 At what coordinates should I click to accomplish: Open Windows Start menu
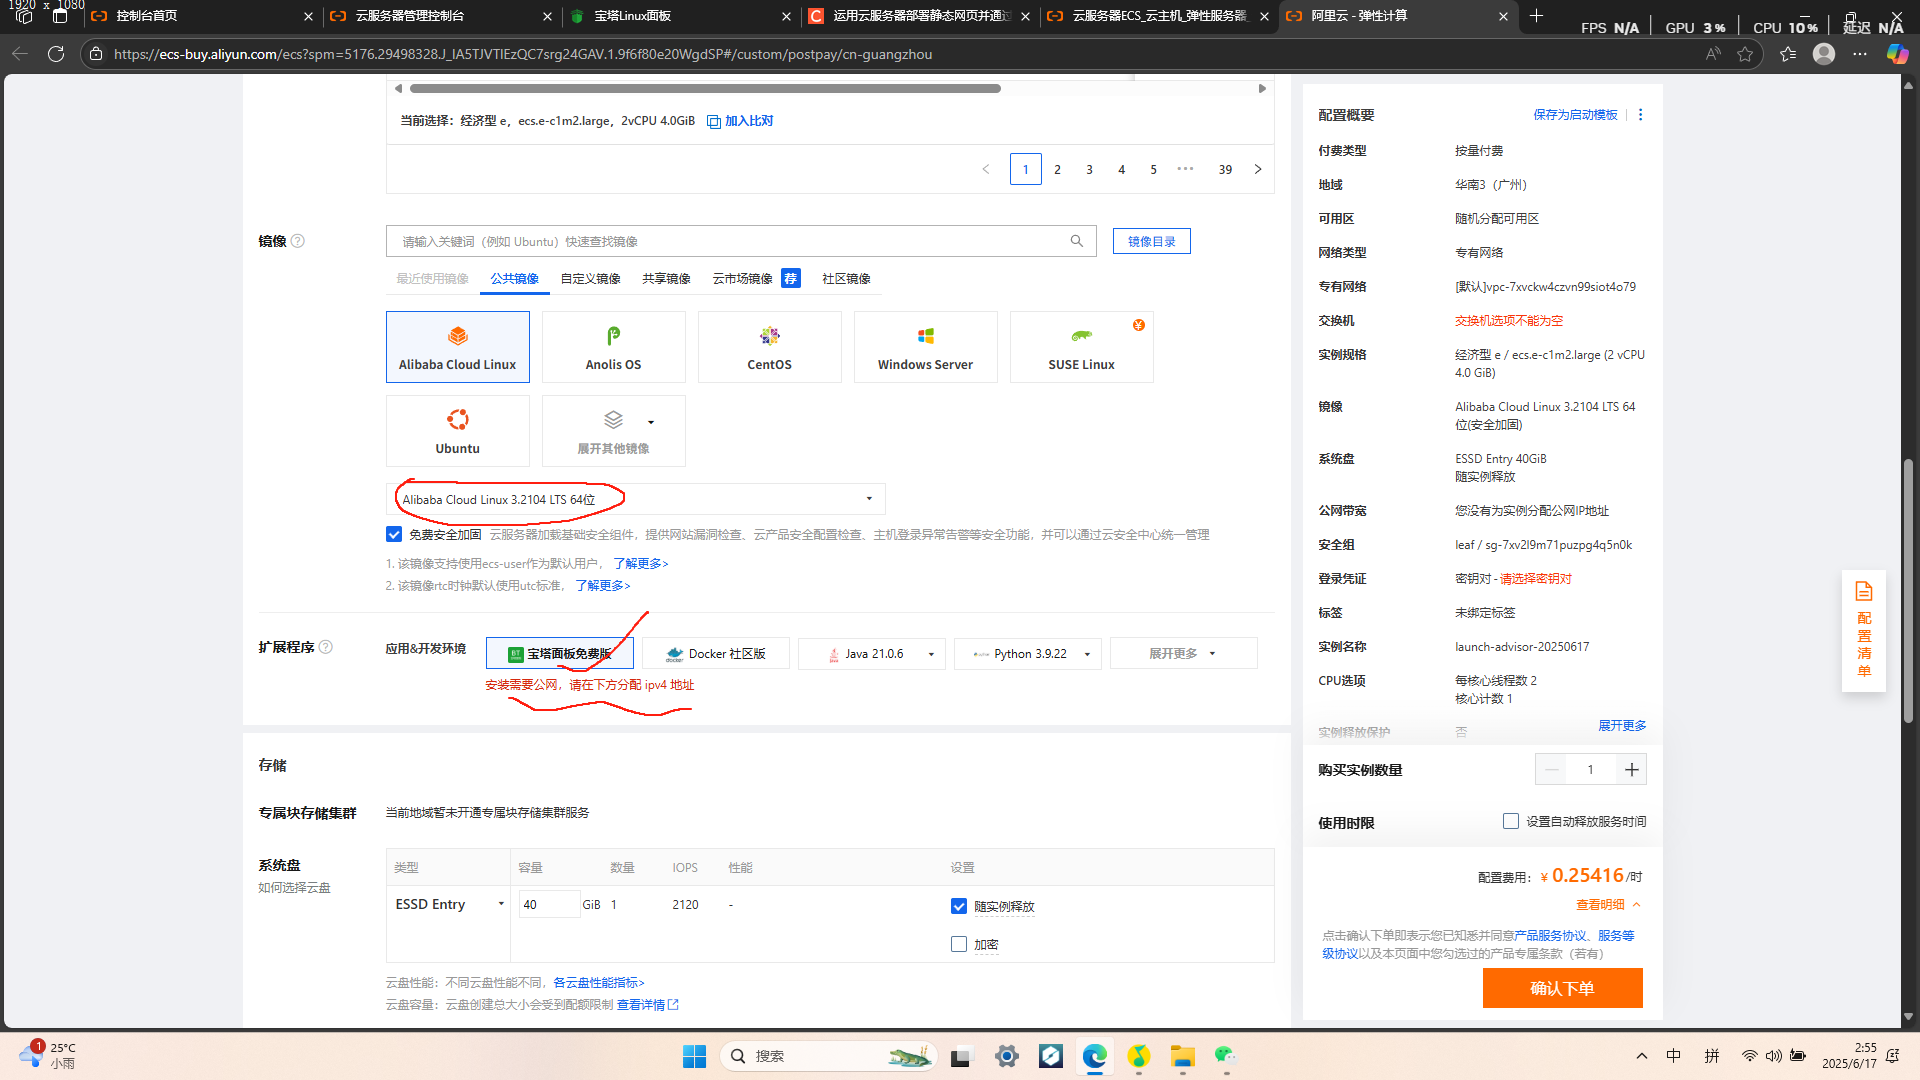click(694, 1056)
